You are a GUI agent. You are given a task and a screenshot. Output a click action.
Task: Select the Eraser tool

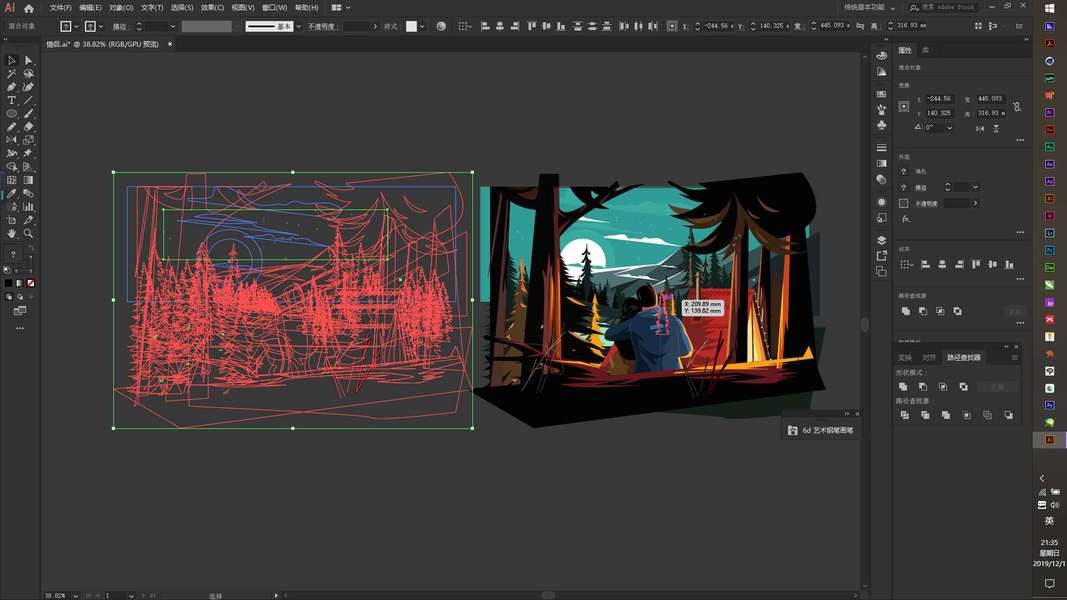pos(28,127)
